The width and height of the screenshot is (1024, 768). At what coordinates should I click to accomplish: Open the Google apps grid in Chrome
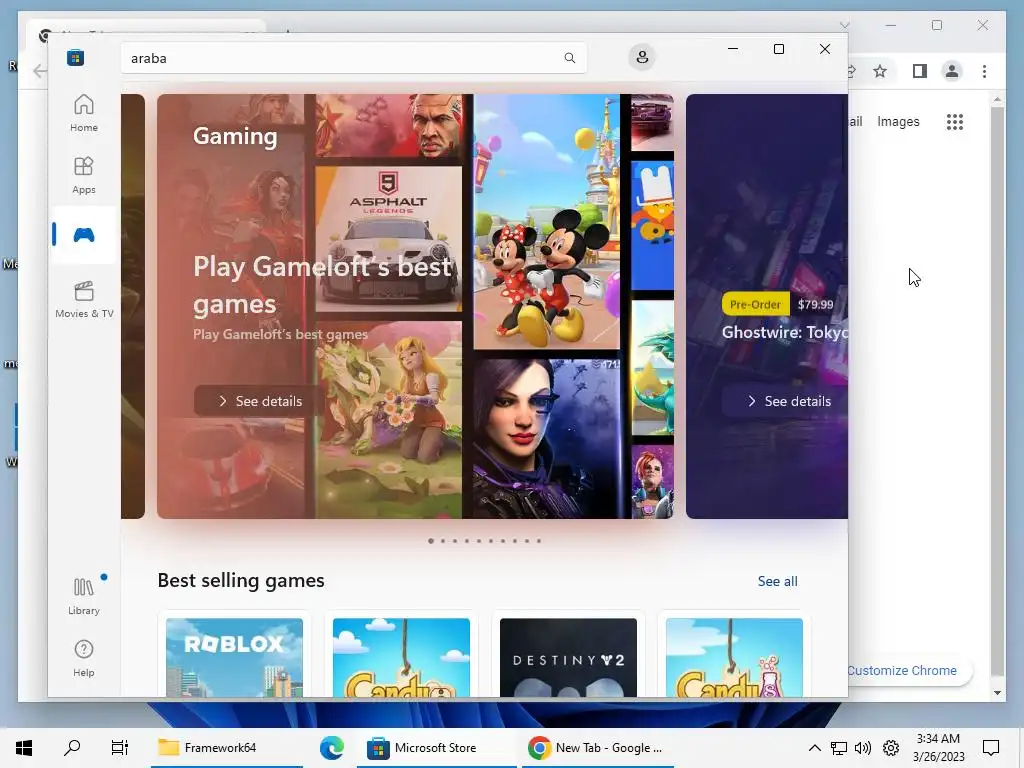pyautogui.click(x=955, y=121)
